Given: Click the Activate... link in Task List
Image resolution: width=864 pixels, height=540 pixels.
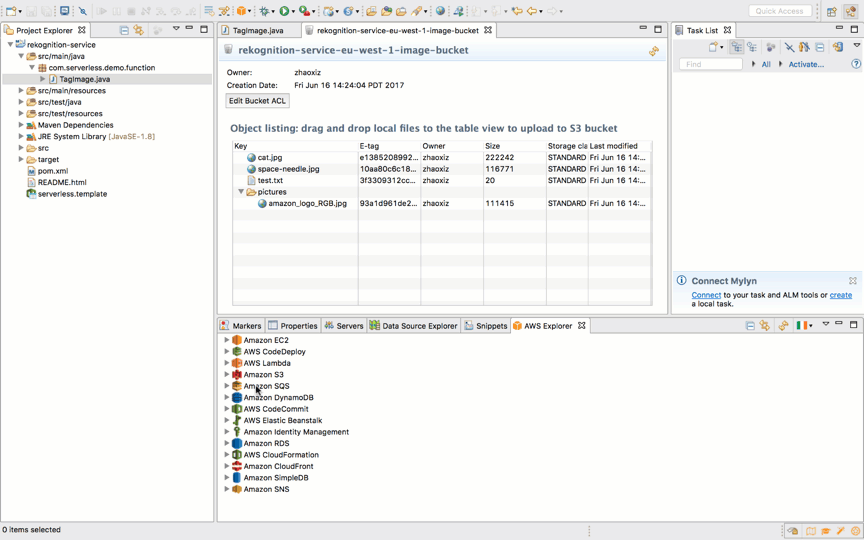Looking at the screenshot, I should (806, 64).
